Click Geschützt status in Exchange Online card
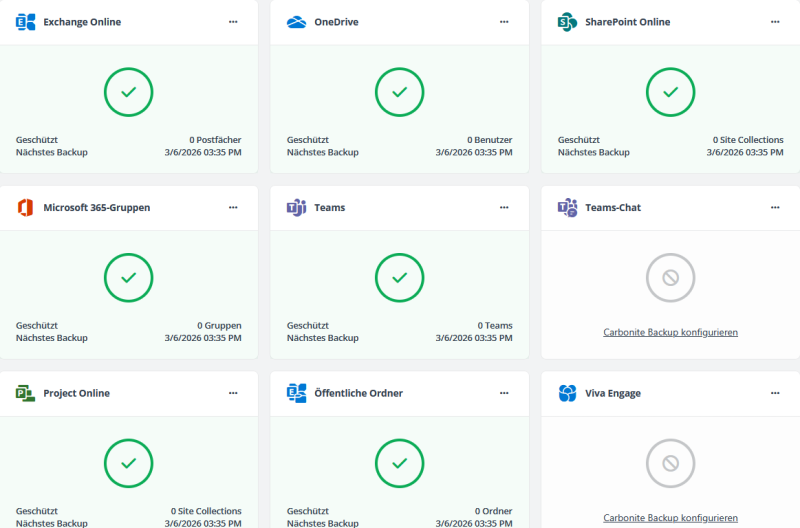 [37, 140]
